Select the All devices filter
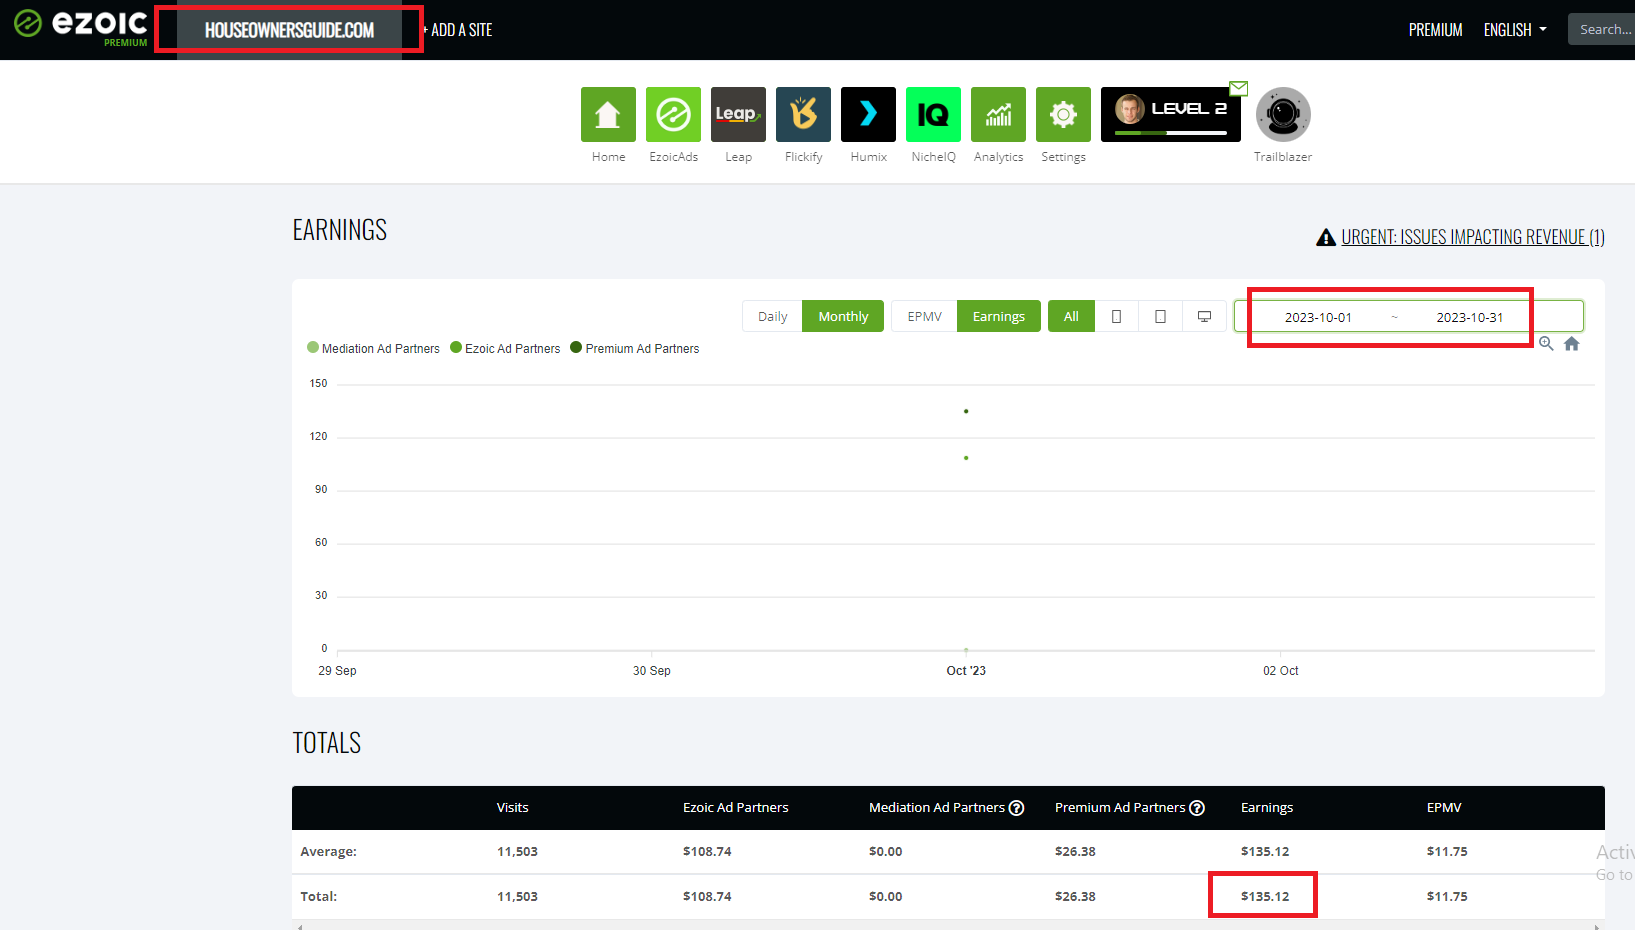Viewport: 1635px width, 930px height. (1071, 316)
